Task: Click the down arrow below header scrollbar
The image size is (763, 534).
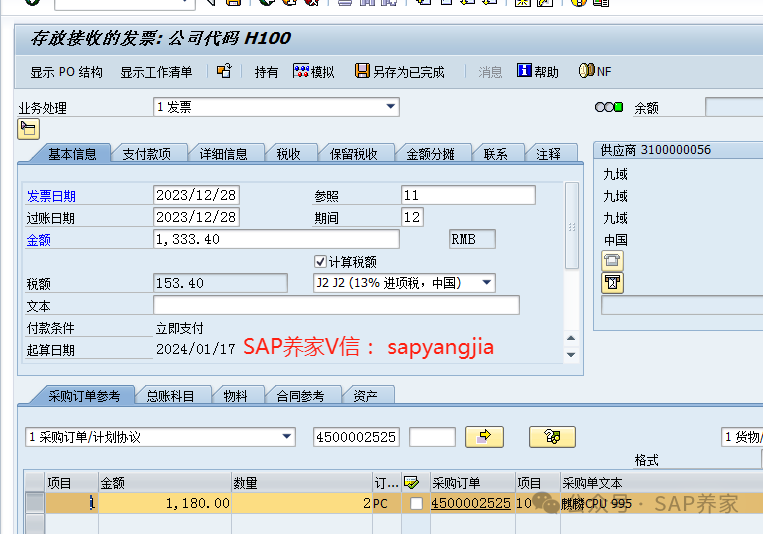Action: coord(571,355)
